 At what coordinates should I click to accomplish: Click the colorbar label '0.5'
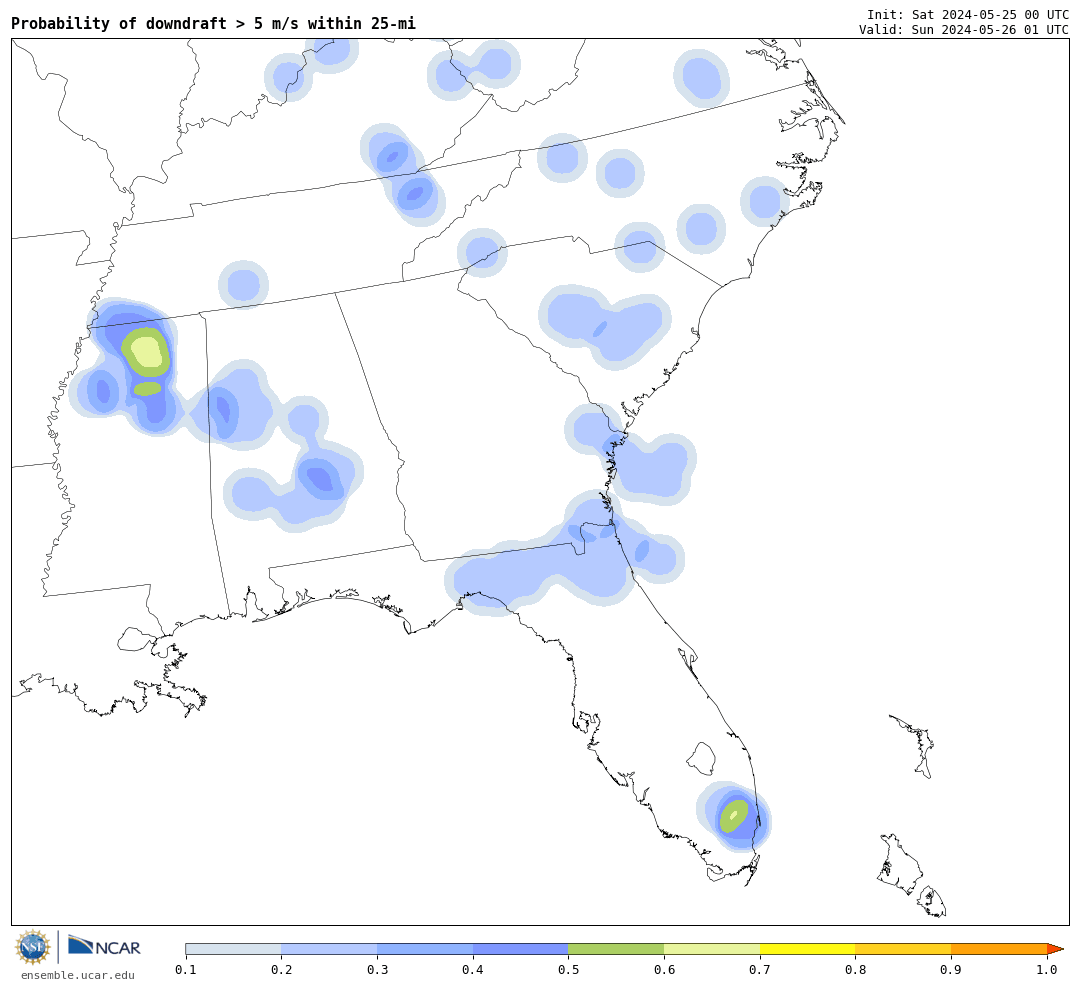[568, 970]
